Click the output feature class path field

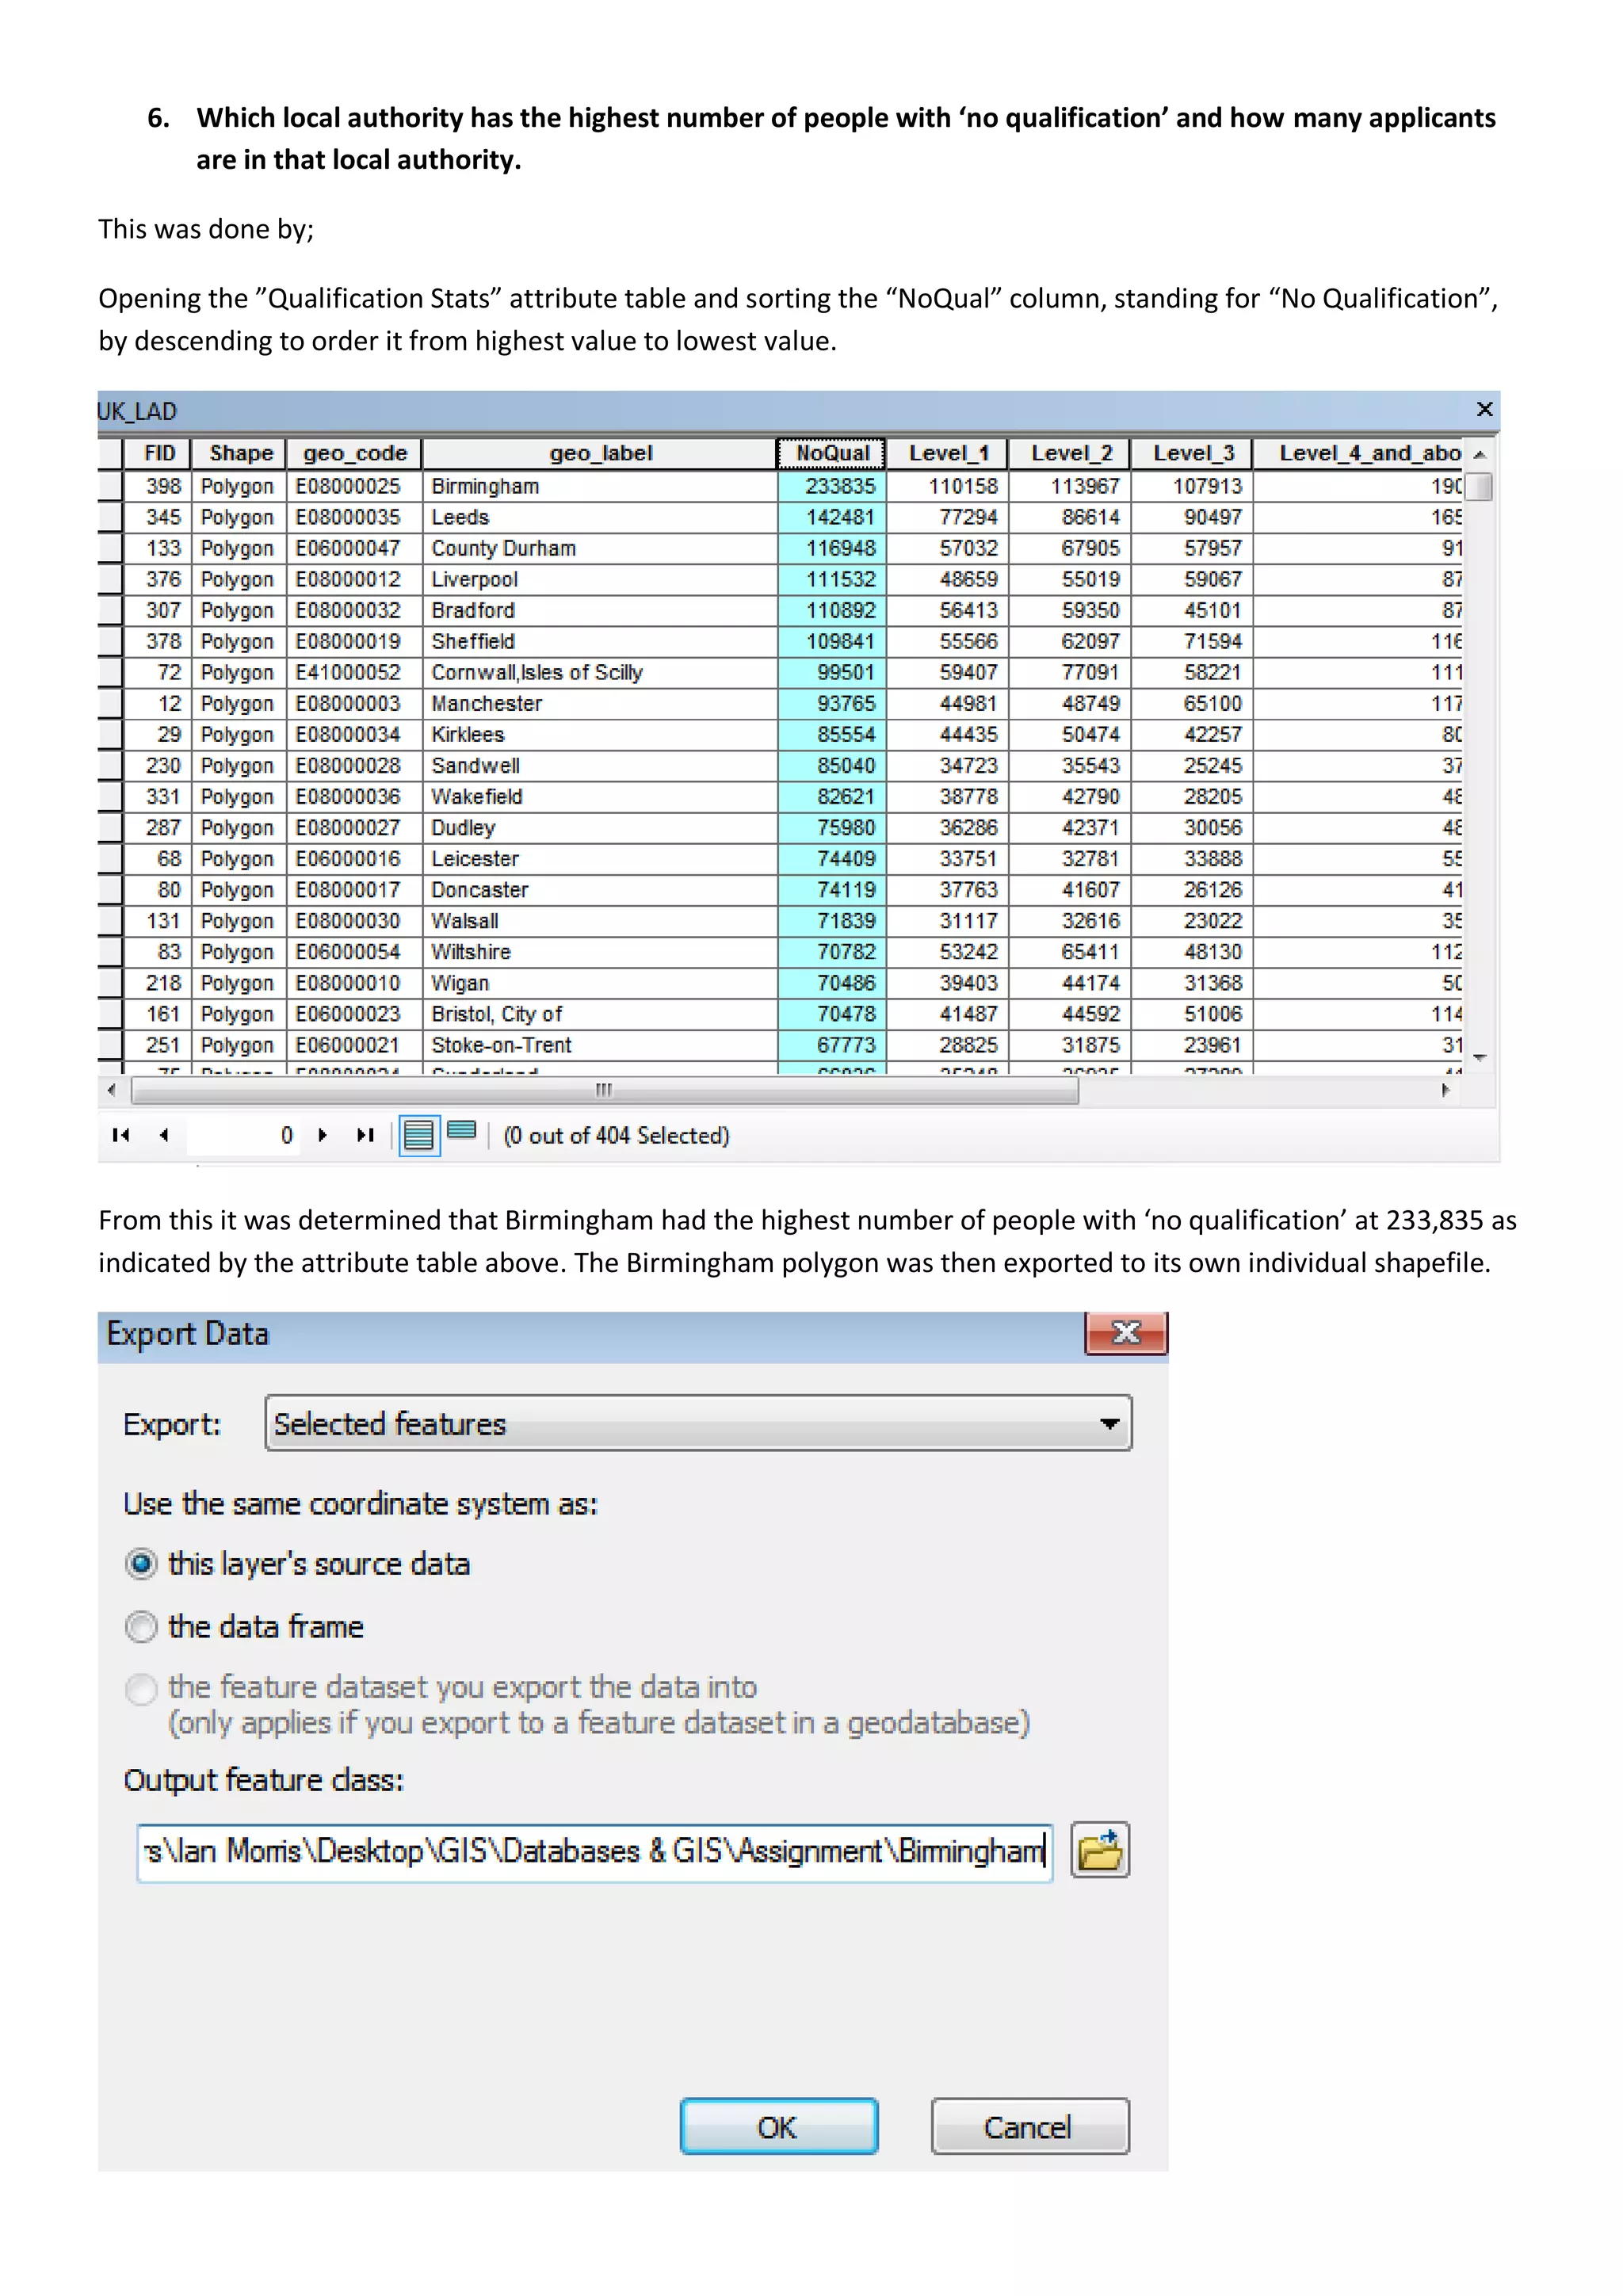click(x=595, y=1852)
